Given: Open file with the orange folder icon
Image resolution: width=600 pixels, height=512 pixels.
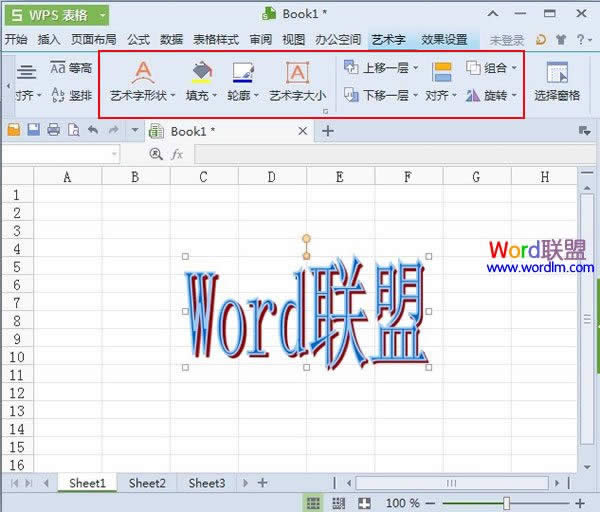Looking at the screenshot, I should pyautogui.click(x=14, y=130).
